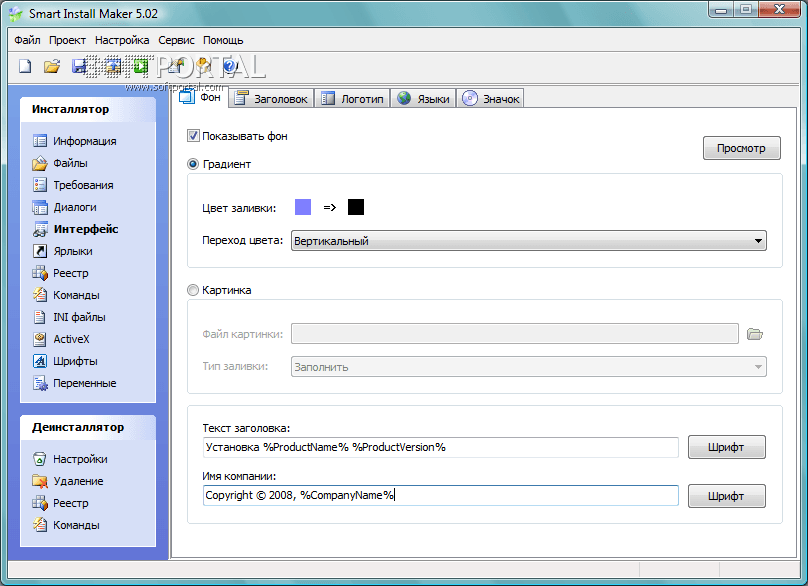Viewport: 808px width, 586px height.
Task: Click the Информация icon in sidebar
Action: (40, 141)
